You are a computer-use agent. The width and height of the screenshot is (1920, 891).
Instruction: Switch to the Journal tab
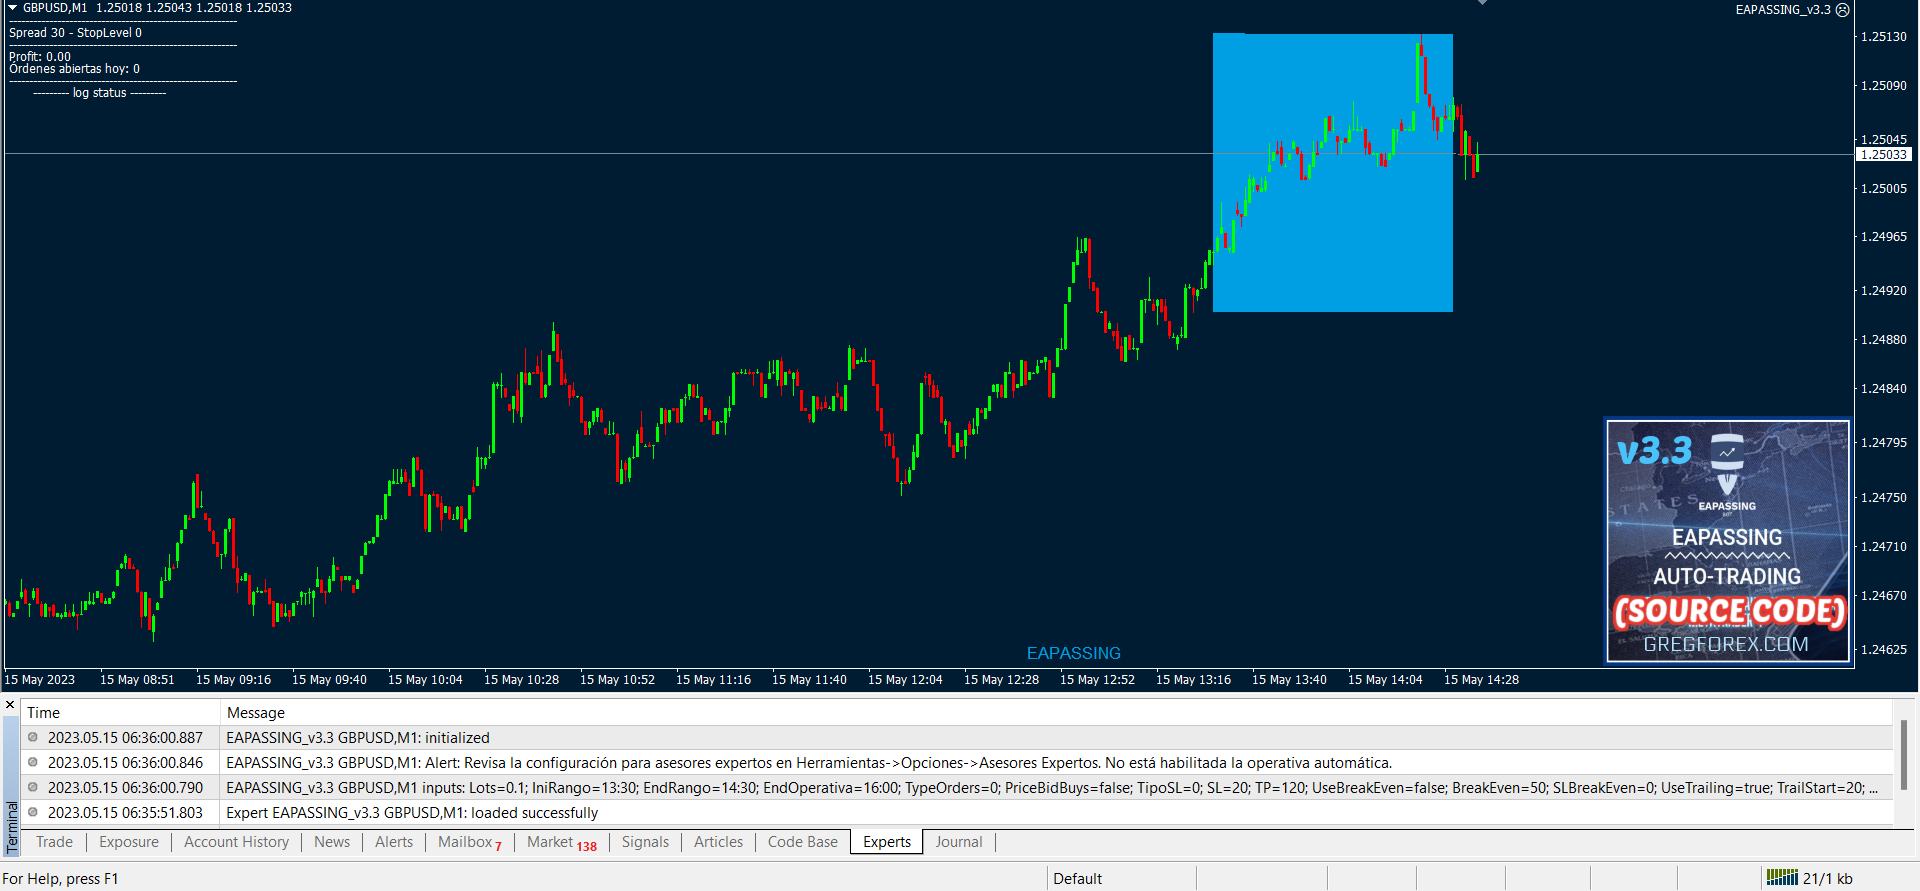pos(958,842)
